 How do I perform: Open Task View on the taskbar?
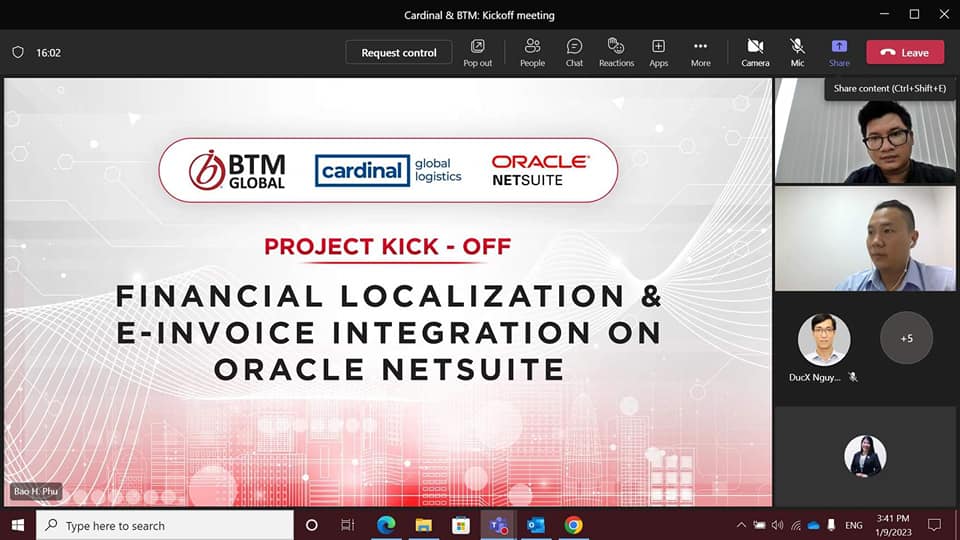347,525
